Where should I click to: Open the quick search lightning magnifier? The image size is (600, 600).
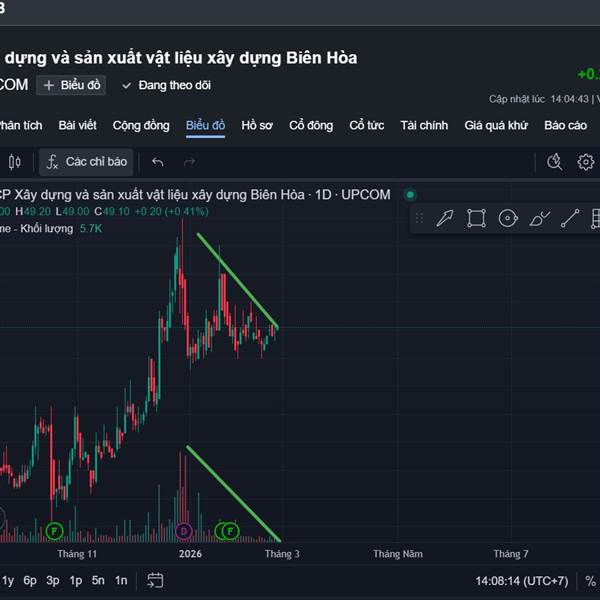[x=554, y=162]
